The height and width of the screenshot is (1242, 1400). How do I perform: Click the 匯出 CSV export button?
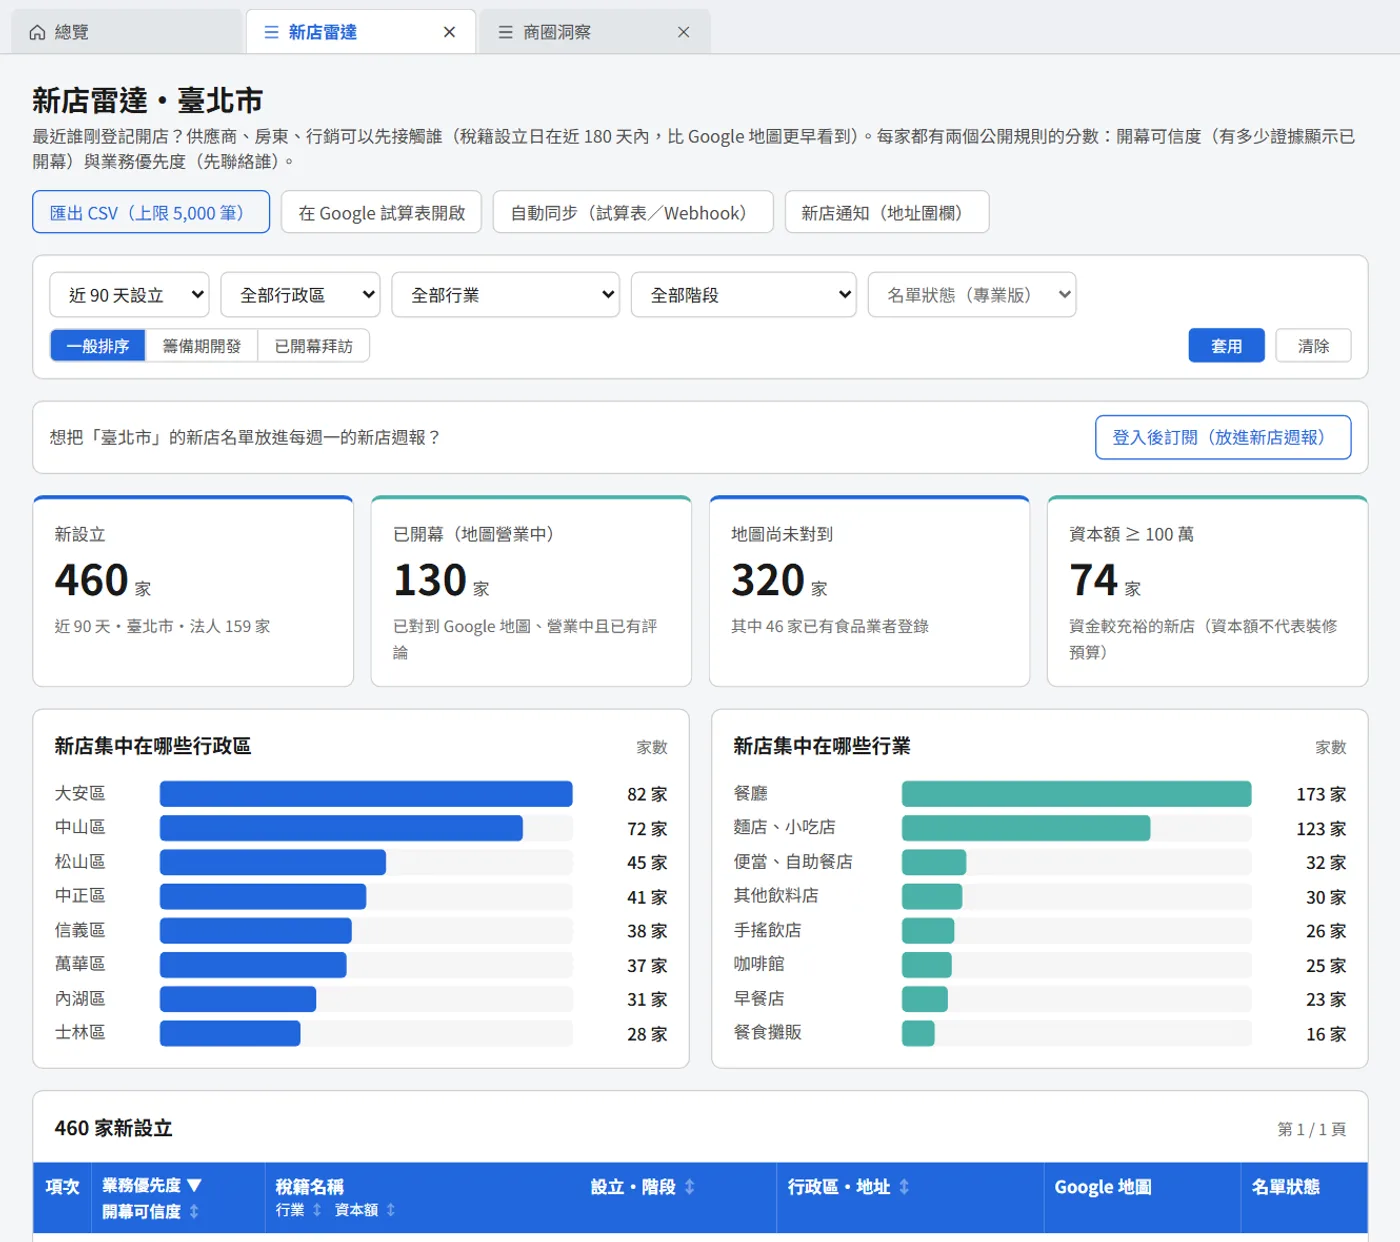pyautogui.click(x=151, y=212)
